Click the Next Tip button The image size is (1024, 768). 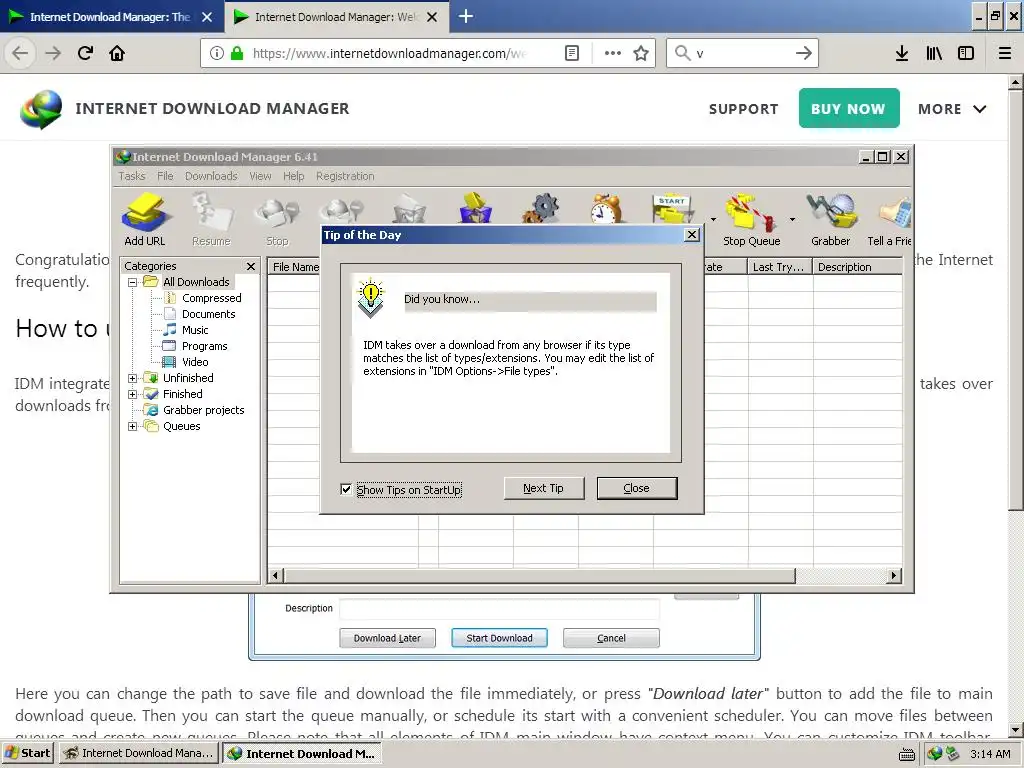[543, 488]
